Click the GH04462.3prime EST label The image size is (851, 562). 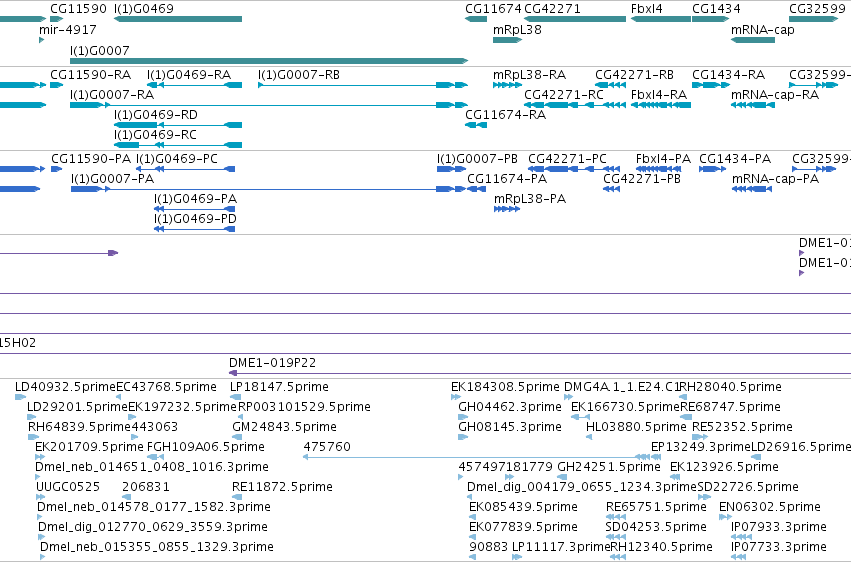(510, 407)
